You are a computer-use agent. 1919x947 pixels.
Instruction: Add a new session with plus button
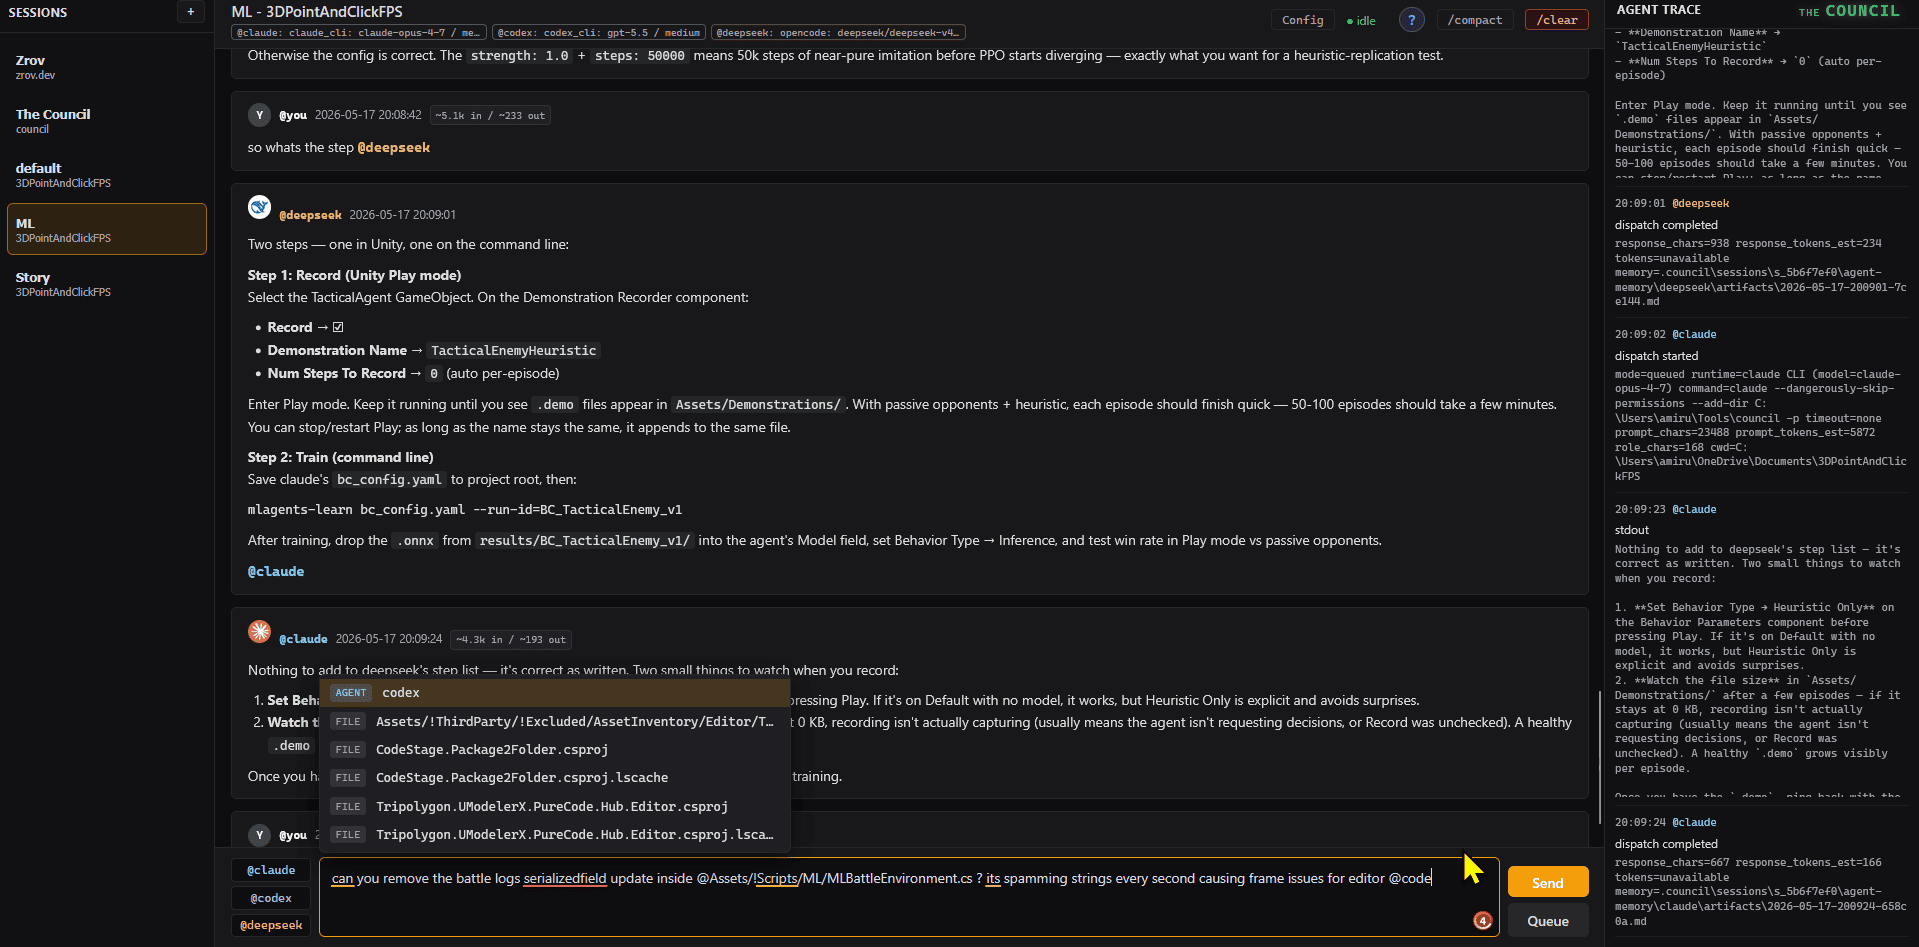[190, 12]
